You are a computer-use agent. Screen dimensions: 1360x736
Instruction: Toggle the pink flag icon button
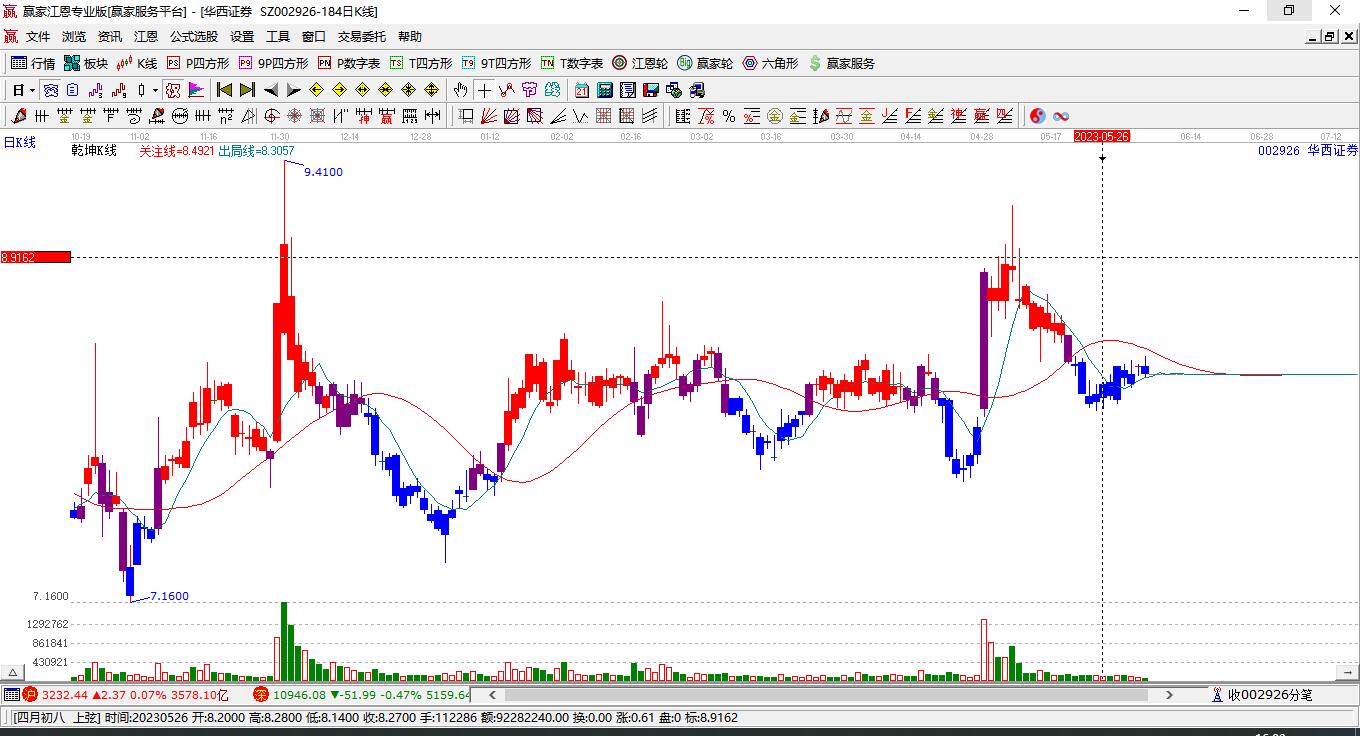[x=196, y=90]
